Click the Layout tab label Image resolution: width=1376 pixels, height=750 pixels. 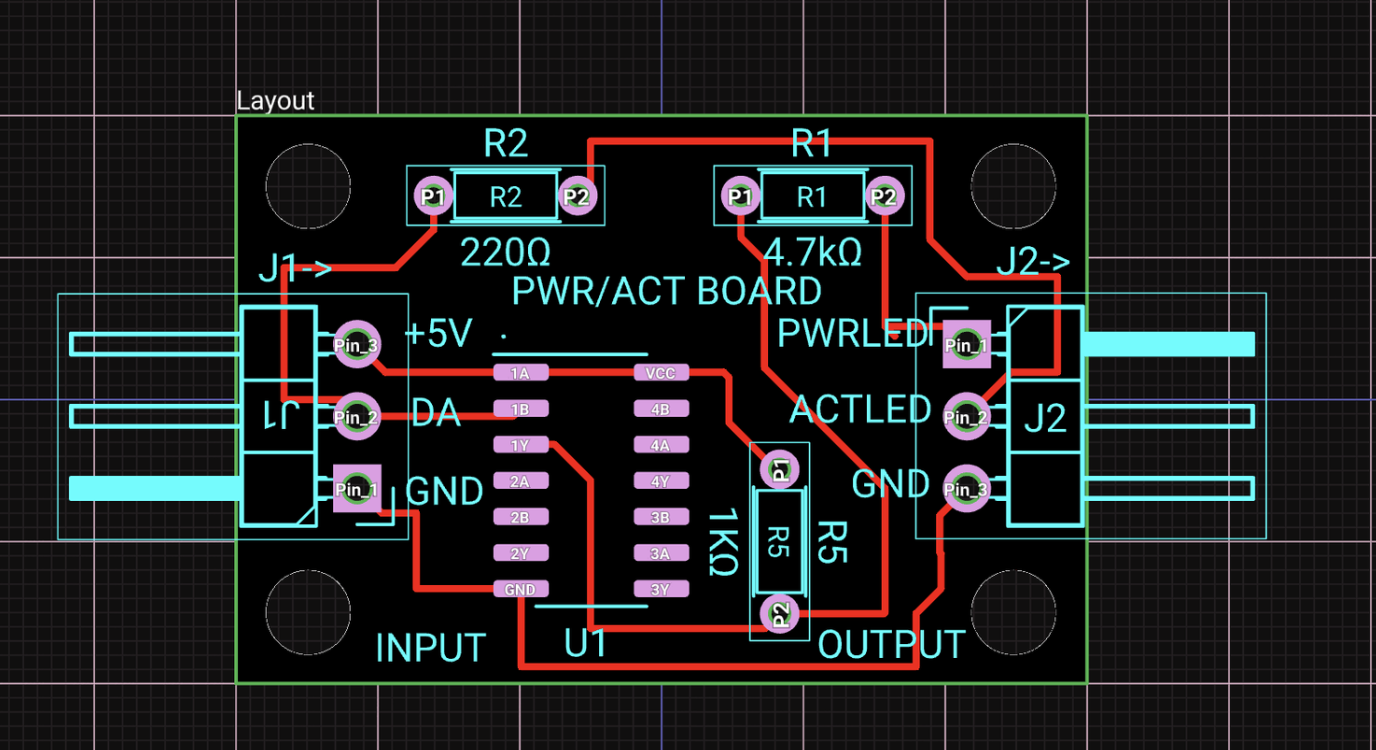pyautogui.click(x=276, y=100)
